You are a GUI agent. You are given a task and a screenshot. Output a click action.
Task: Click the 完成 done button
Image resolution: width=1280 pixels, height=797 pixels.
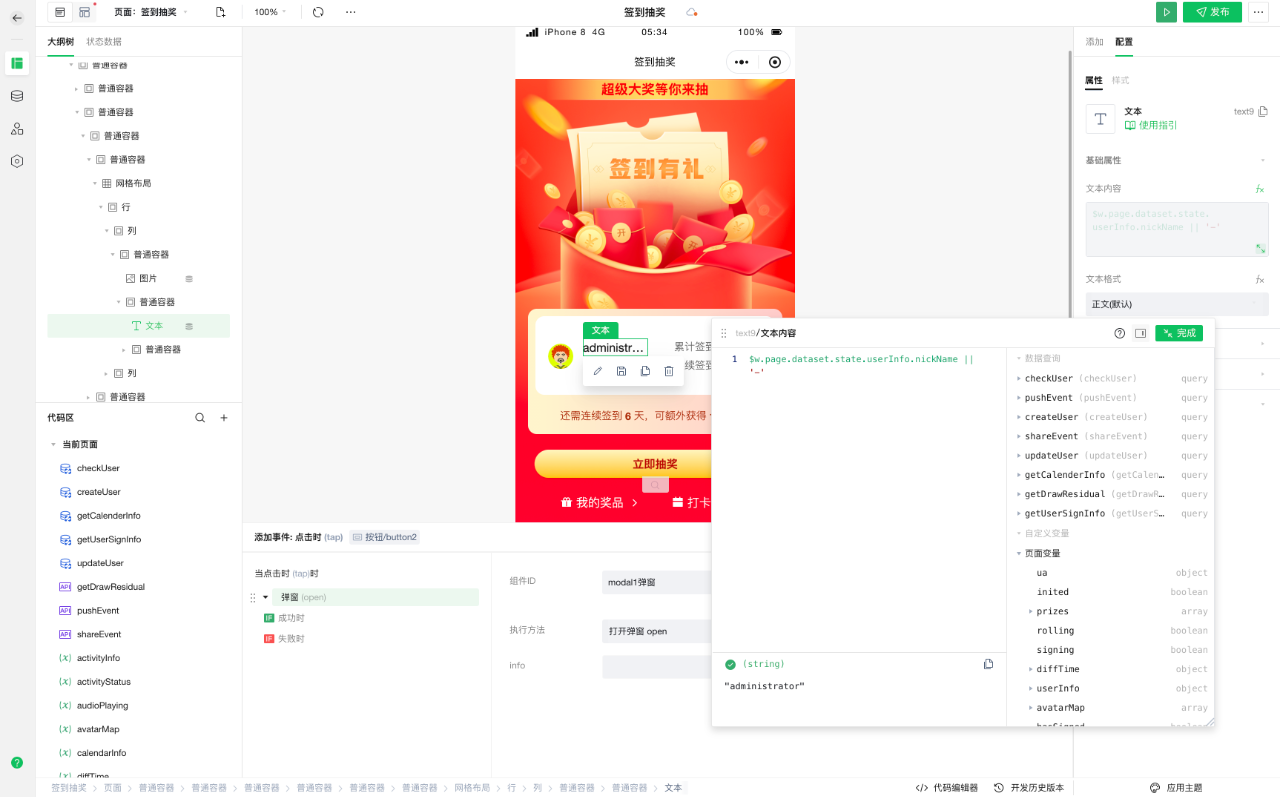click(x=1179, y=333)
